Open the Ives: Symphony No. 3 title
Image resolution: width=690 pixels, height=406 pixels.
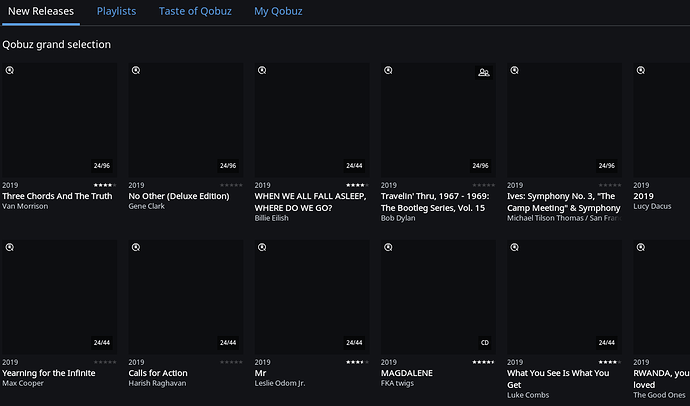click(564, 202)
